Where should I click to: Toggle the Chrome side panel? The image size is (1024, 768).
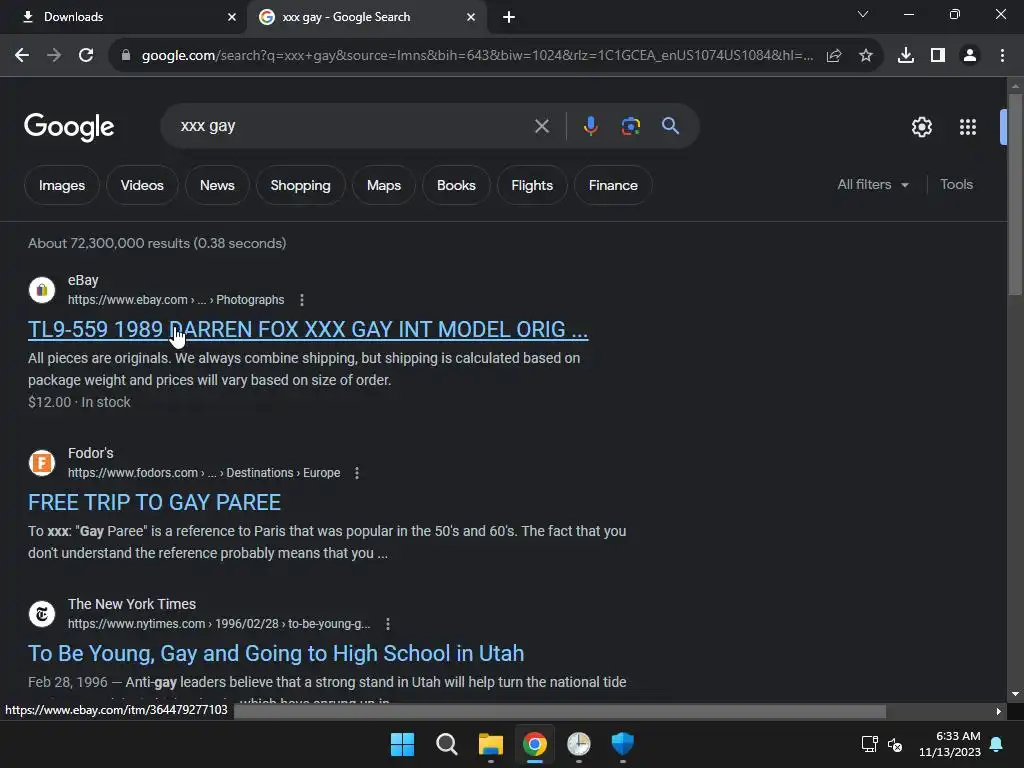point(938,56)
